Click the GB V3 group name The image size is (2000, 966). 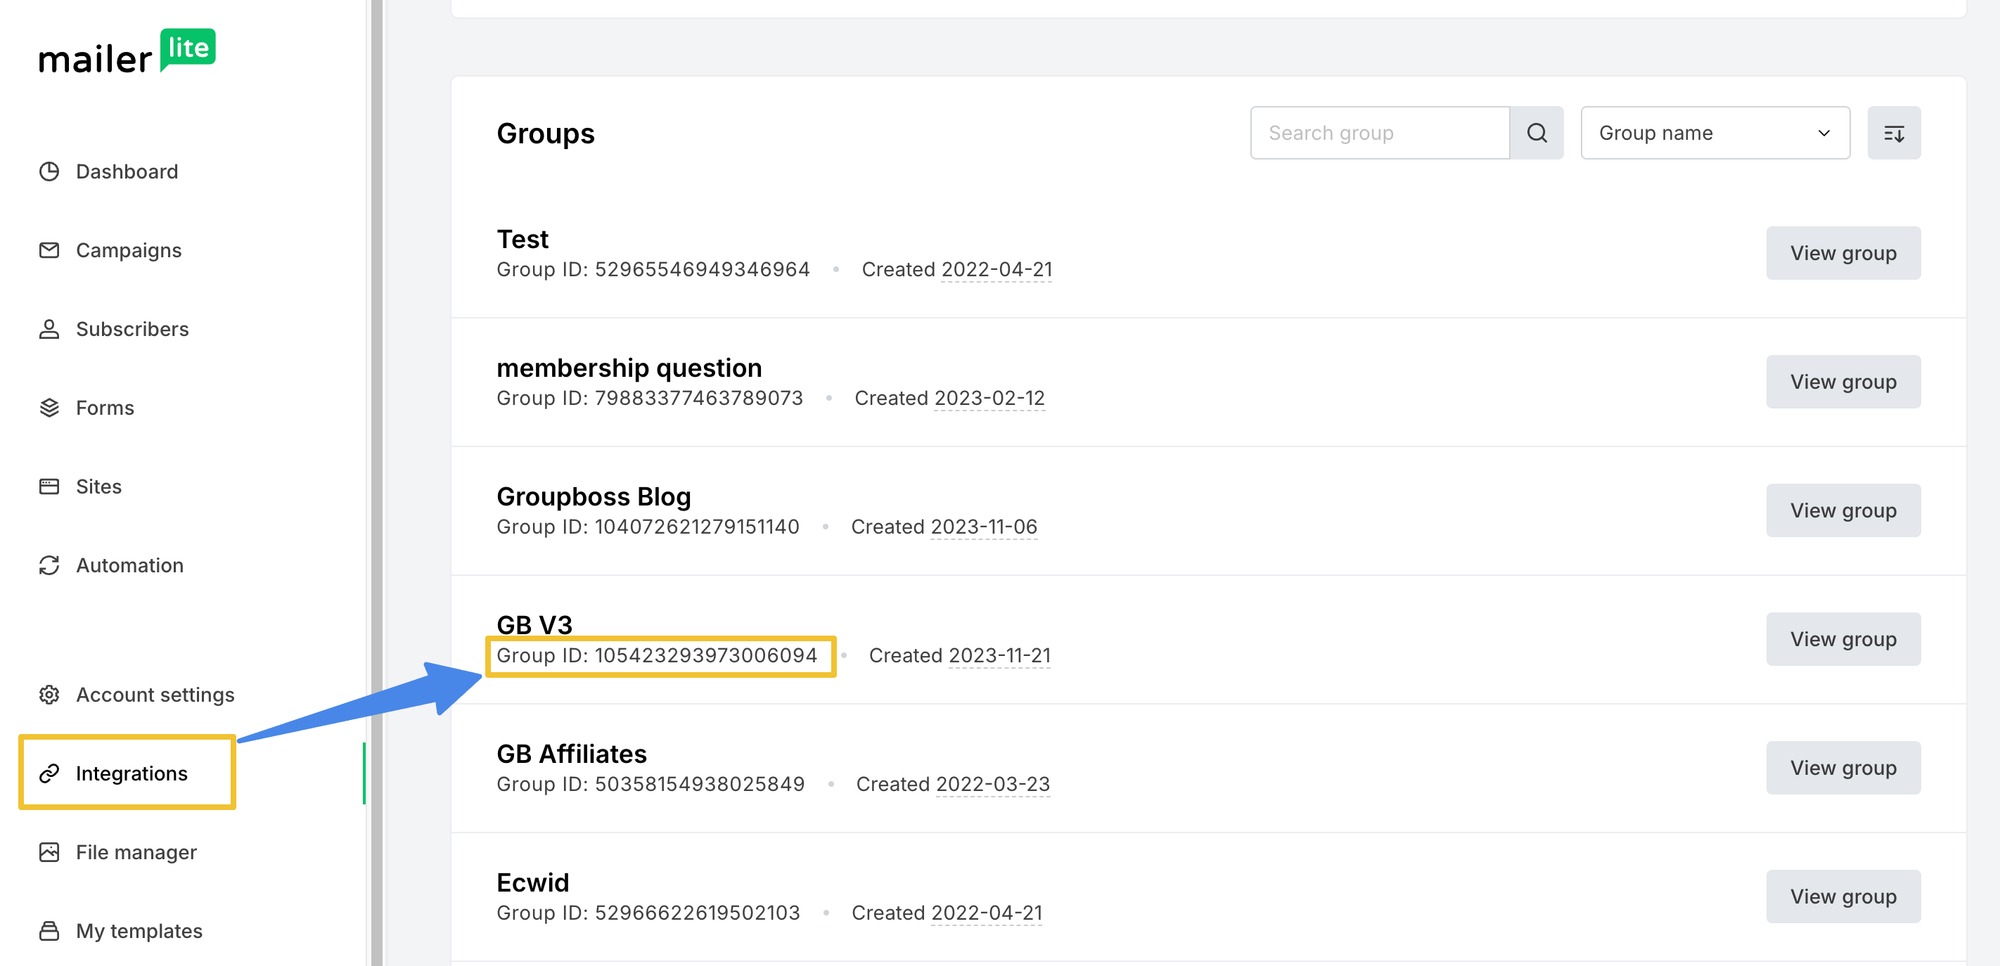click(x=535, y=625)
